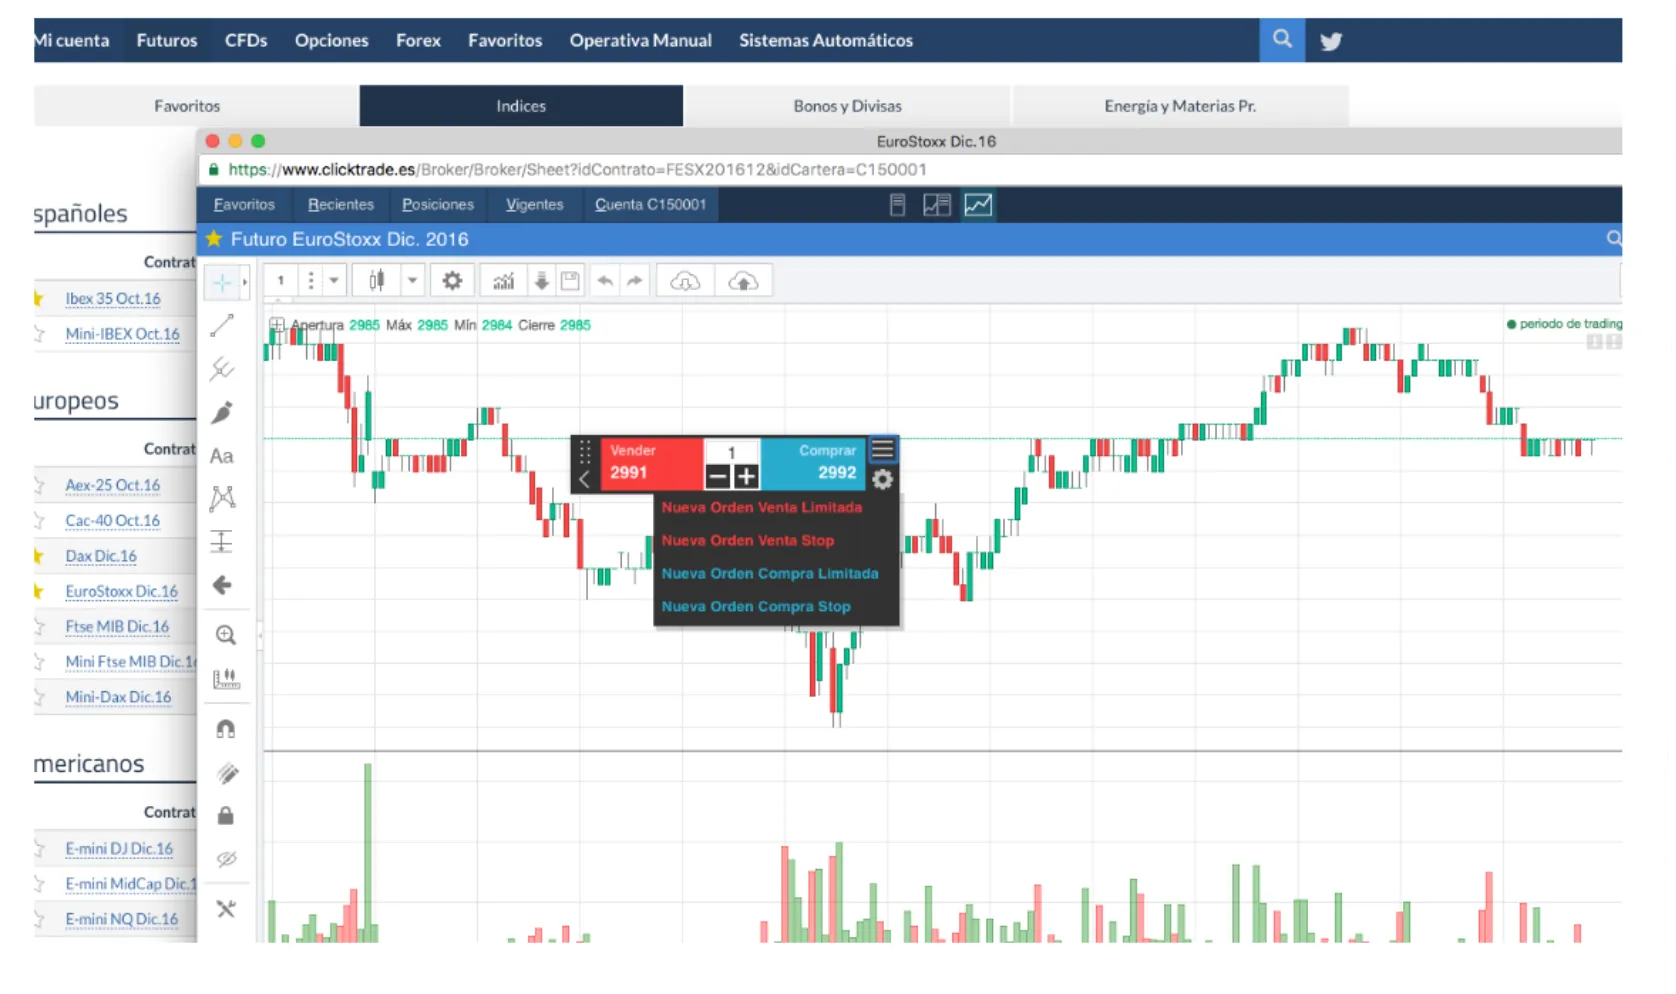This screenshot has height=994, width=1676.
Task: Click the load template down-arrow icon
Action: click(x=541, y=281)
